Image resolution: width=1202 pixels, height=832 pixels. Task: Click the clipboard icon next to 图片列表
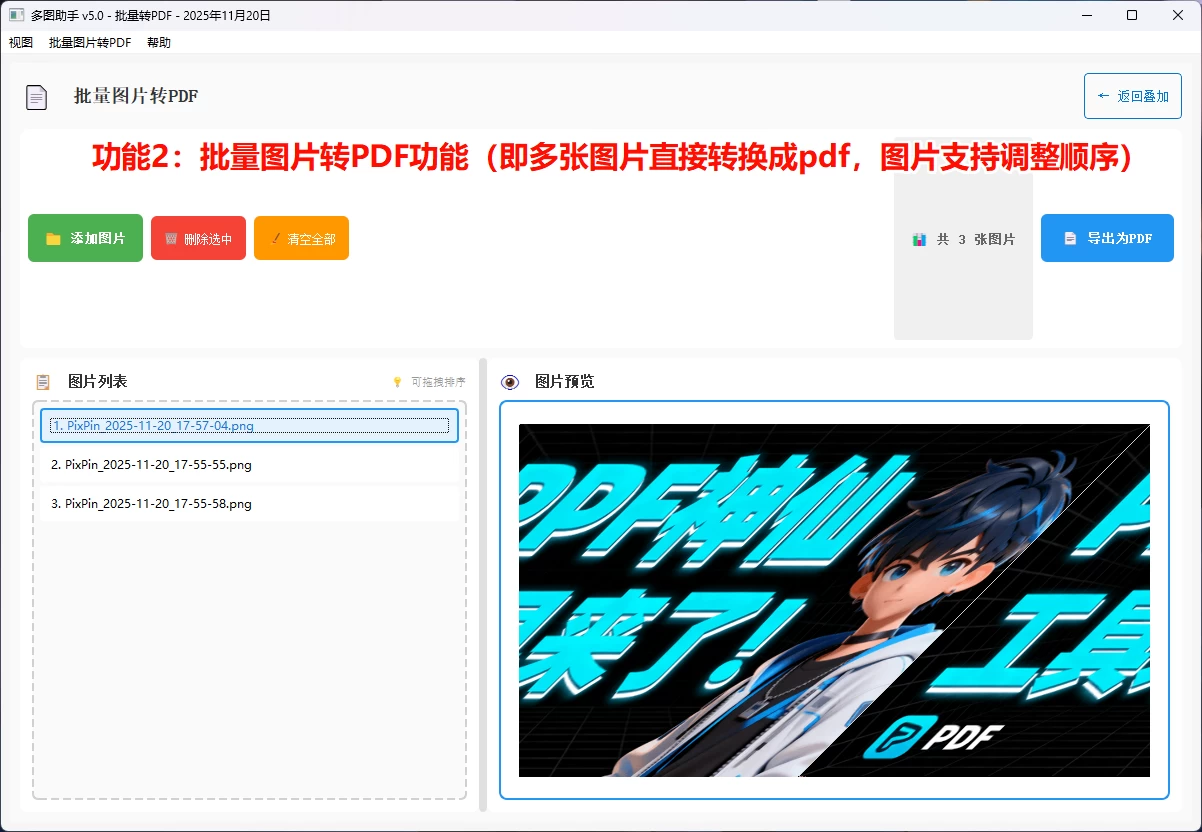43,382
